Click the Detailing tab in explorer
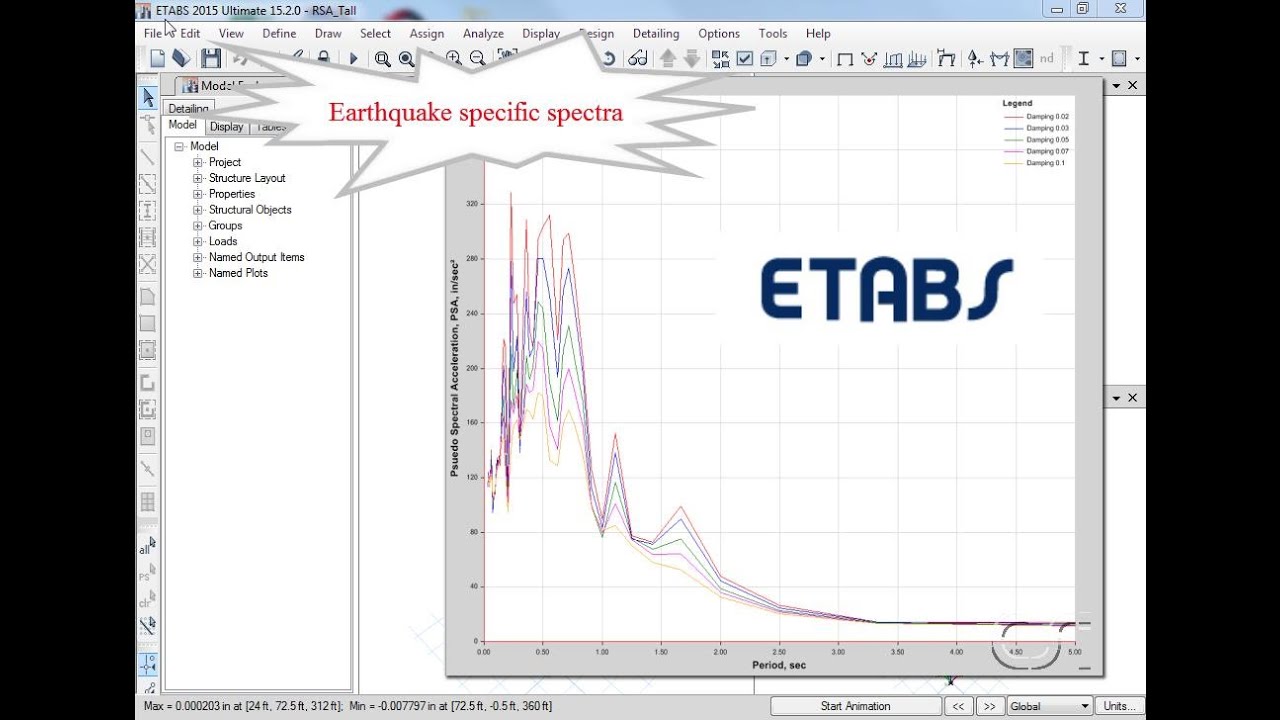The image size is (1280, 720). (188, 109)
